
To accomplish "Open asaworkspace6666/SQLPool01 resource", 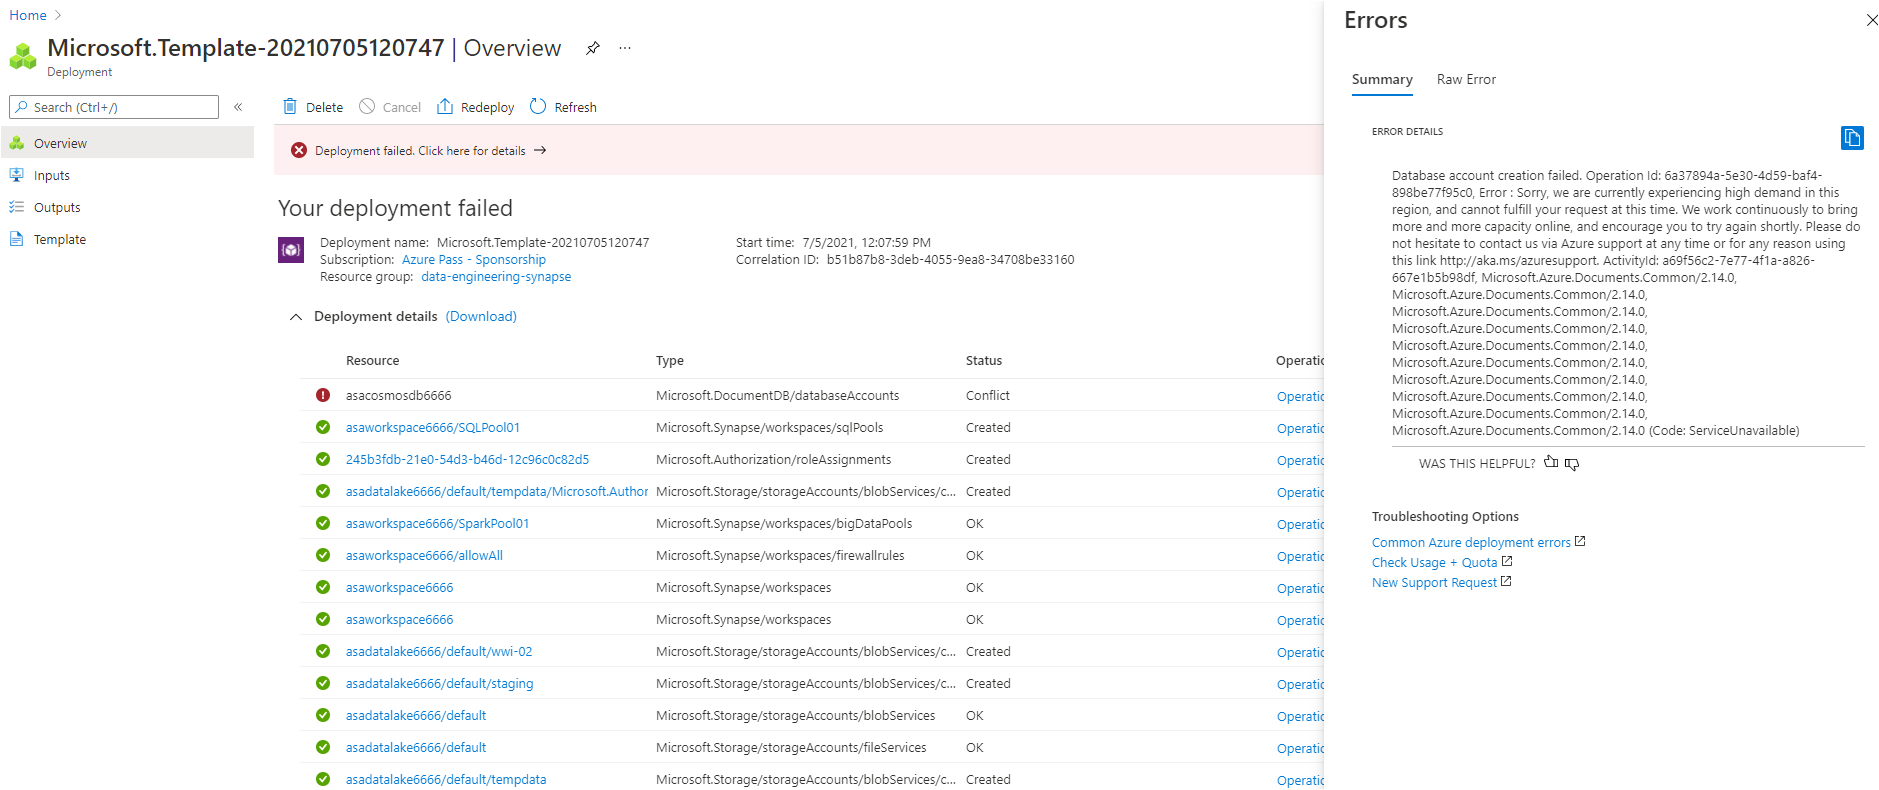I will pos(433,427).
